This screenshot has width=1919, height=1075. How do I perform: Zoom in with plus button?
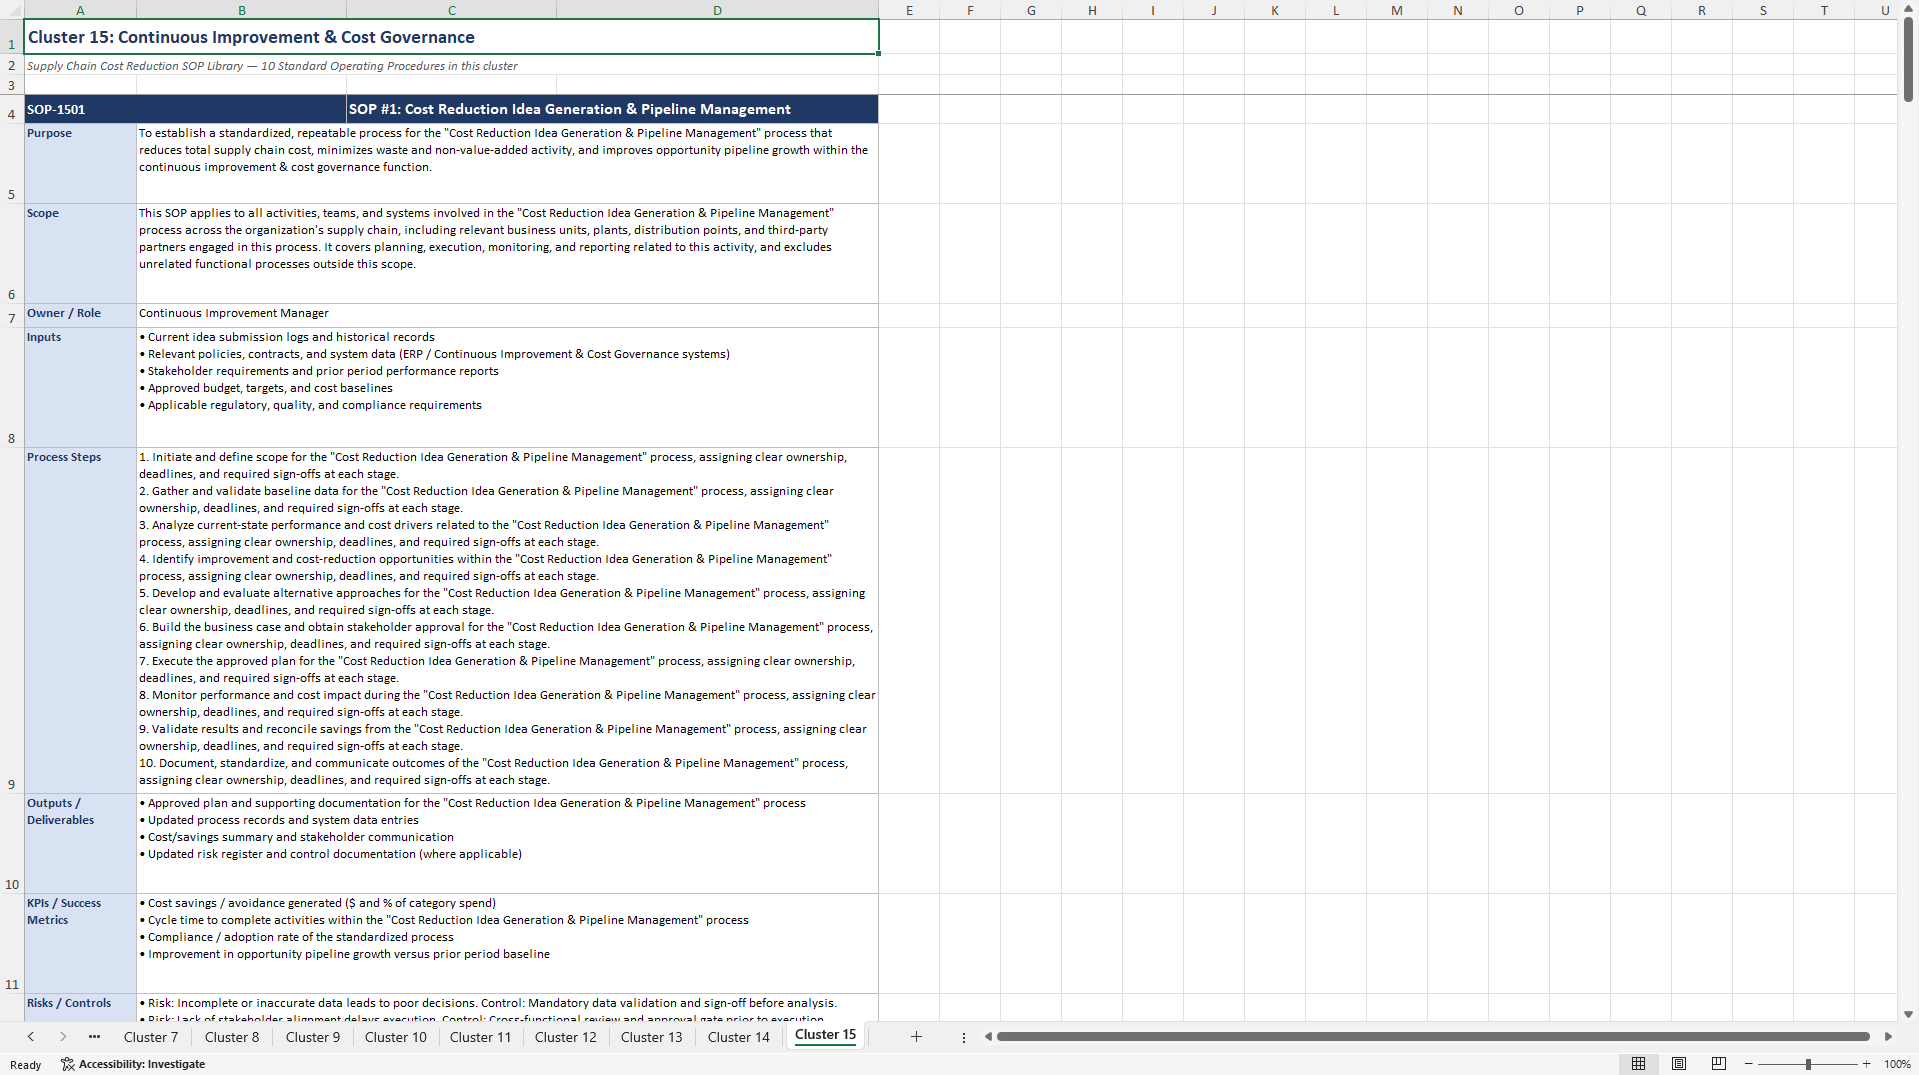1866,1064
